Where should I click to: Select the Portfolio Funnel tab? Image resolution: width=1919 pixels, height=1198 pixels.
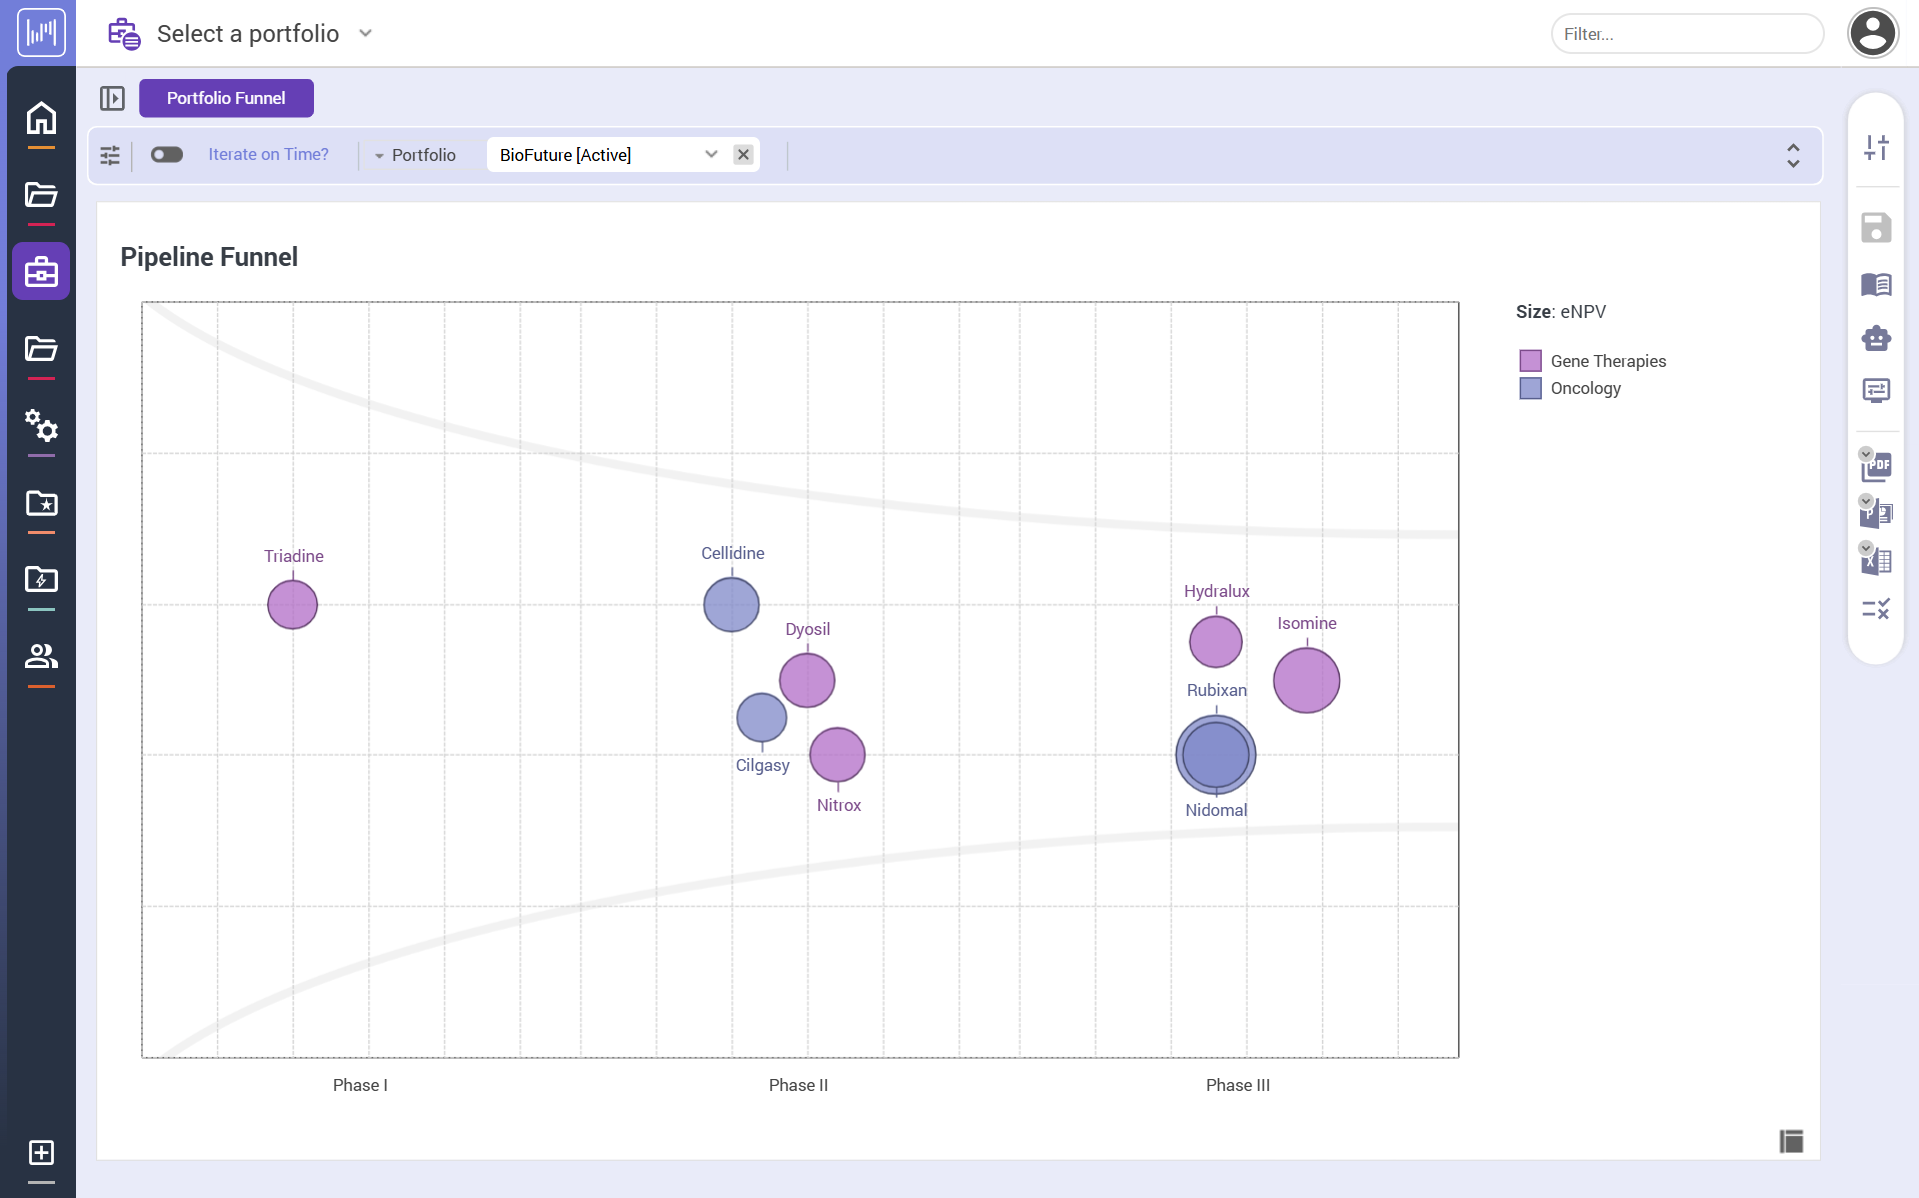coord(226,98)
